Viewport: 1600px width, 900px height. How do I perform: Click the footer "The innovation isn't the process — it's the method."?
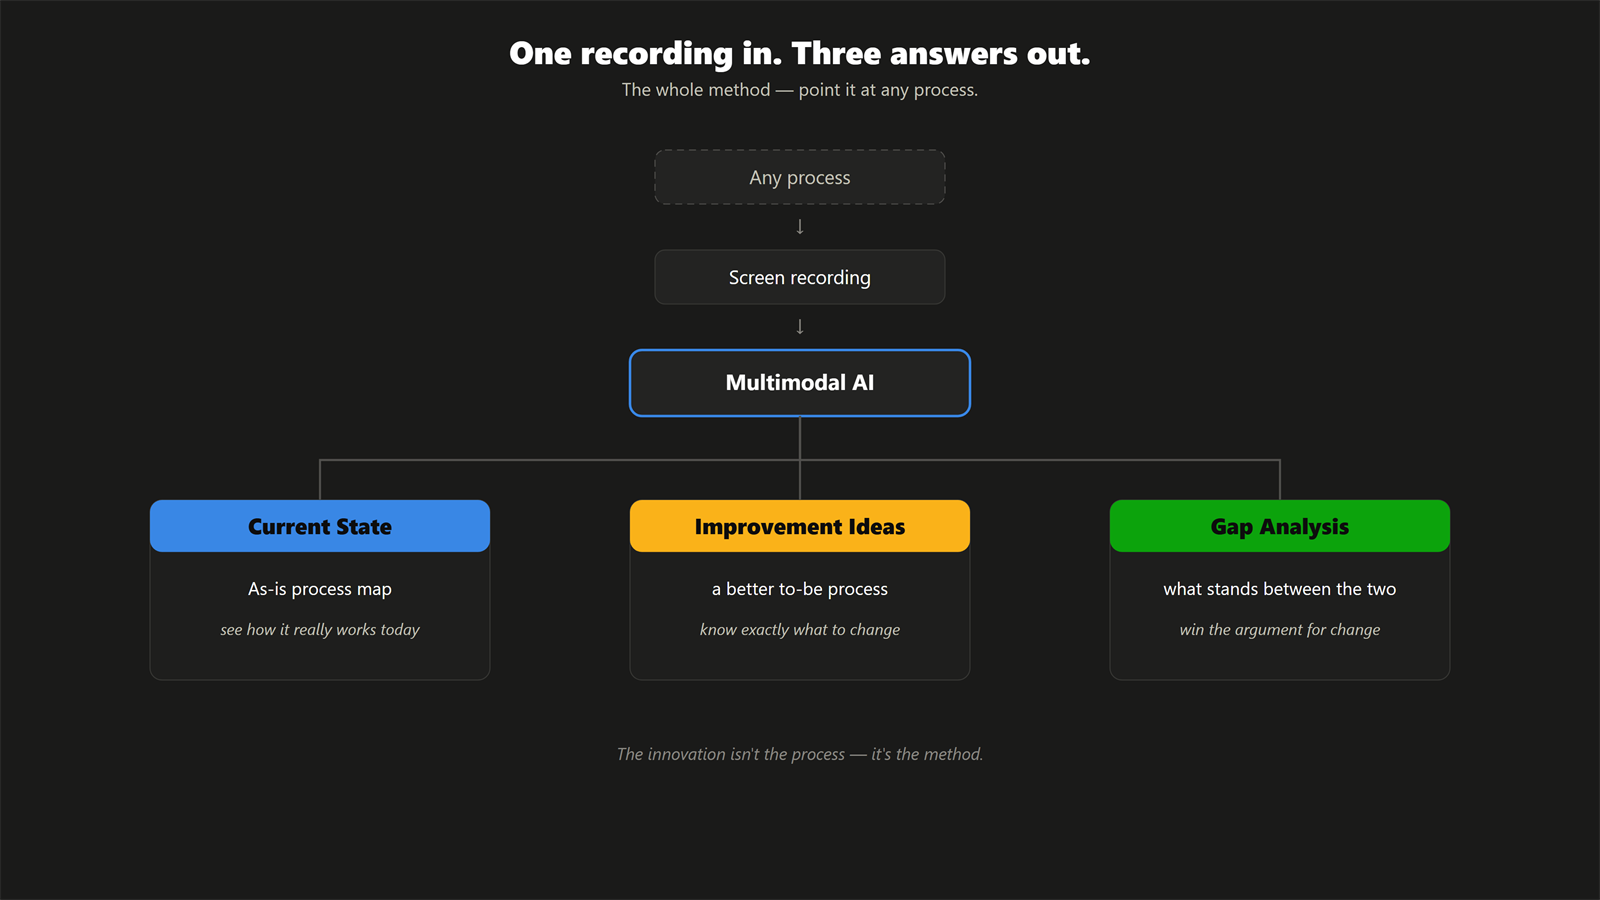tap(800, 754)
